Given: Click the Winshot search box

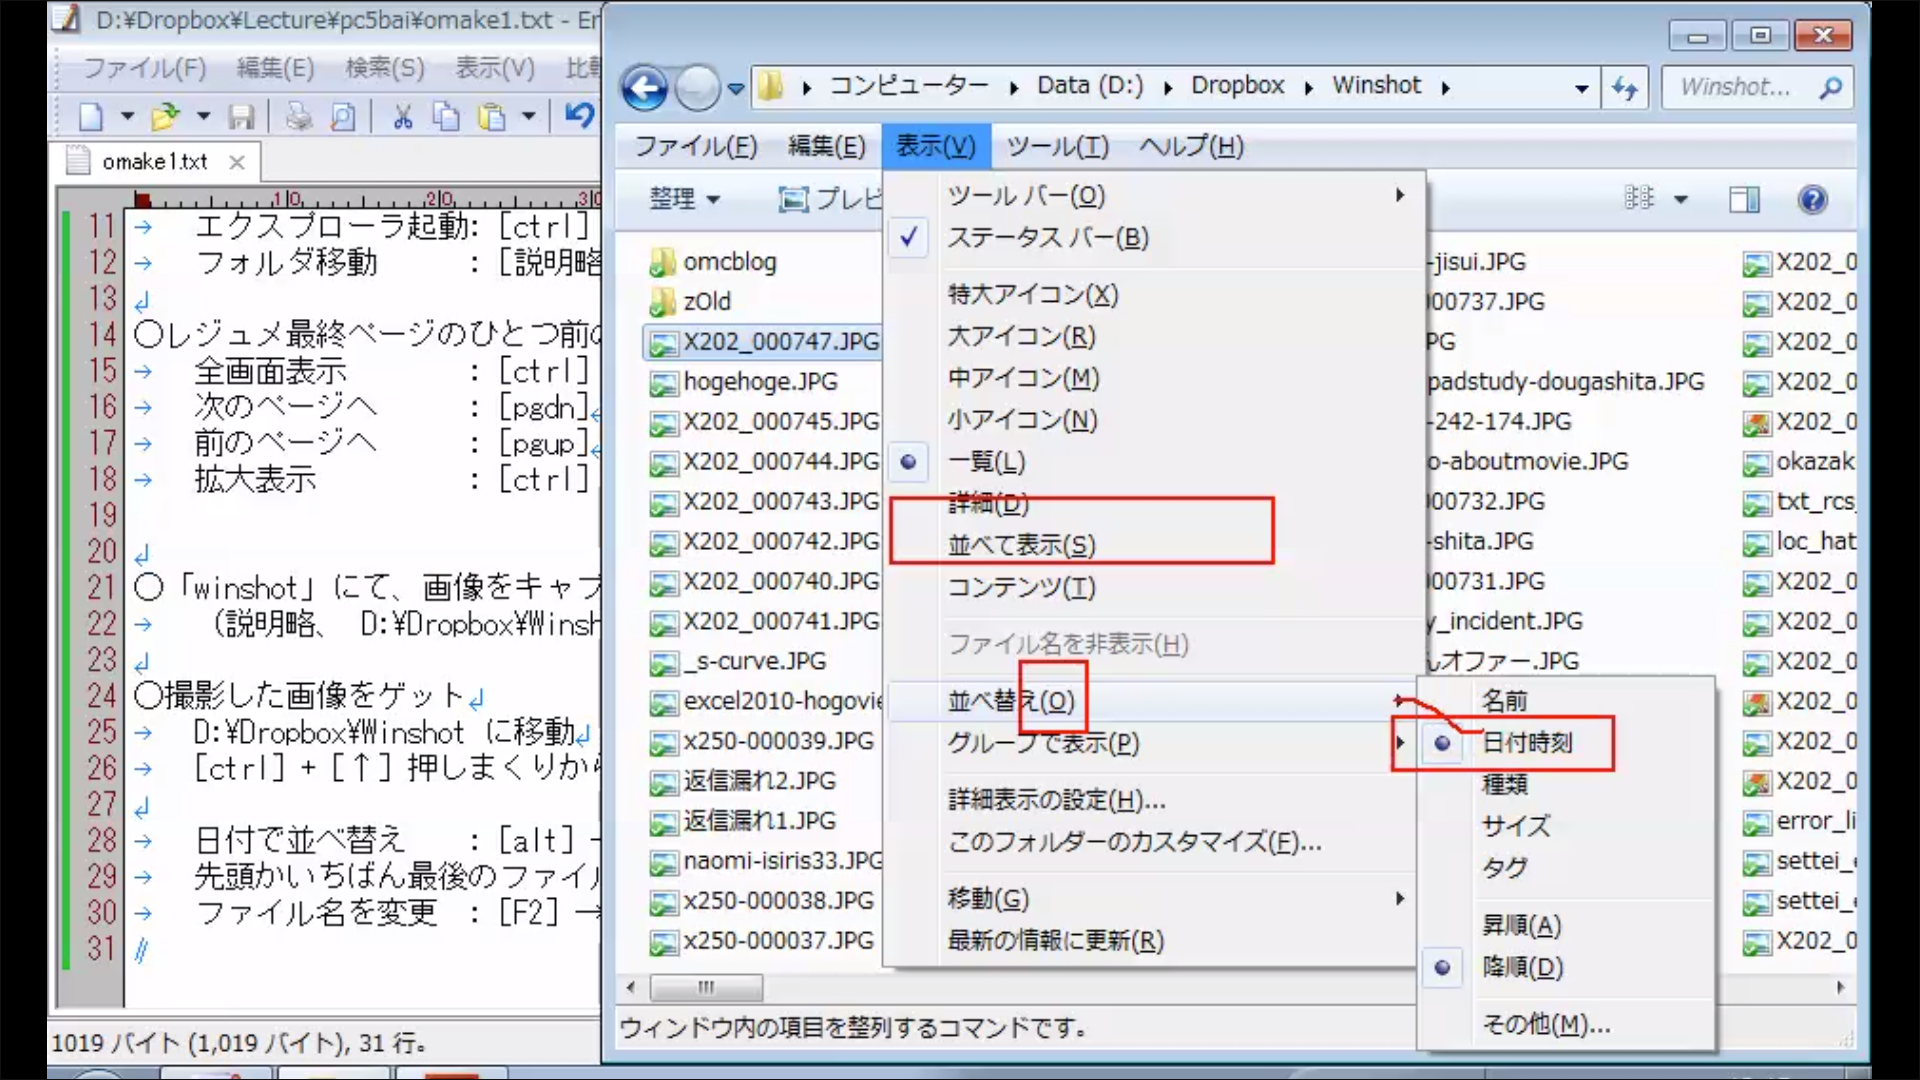Looking at the screenshot, I should (x=1740, y=88).
